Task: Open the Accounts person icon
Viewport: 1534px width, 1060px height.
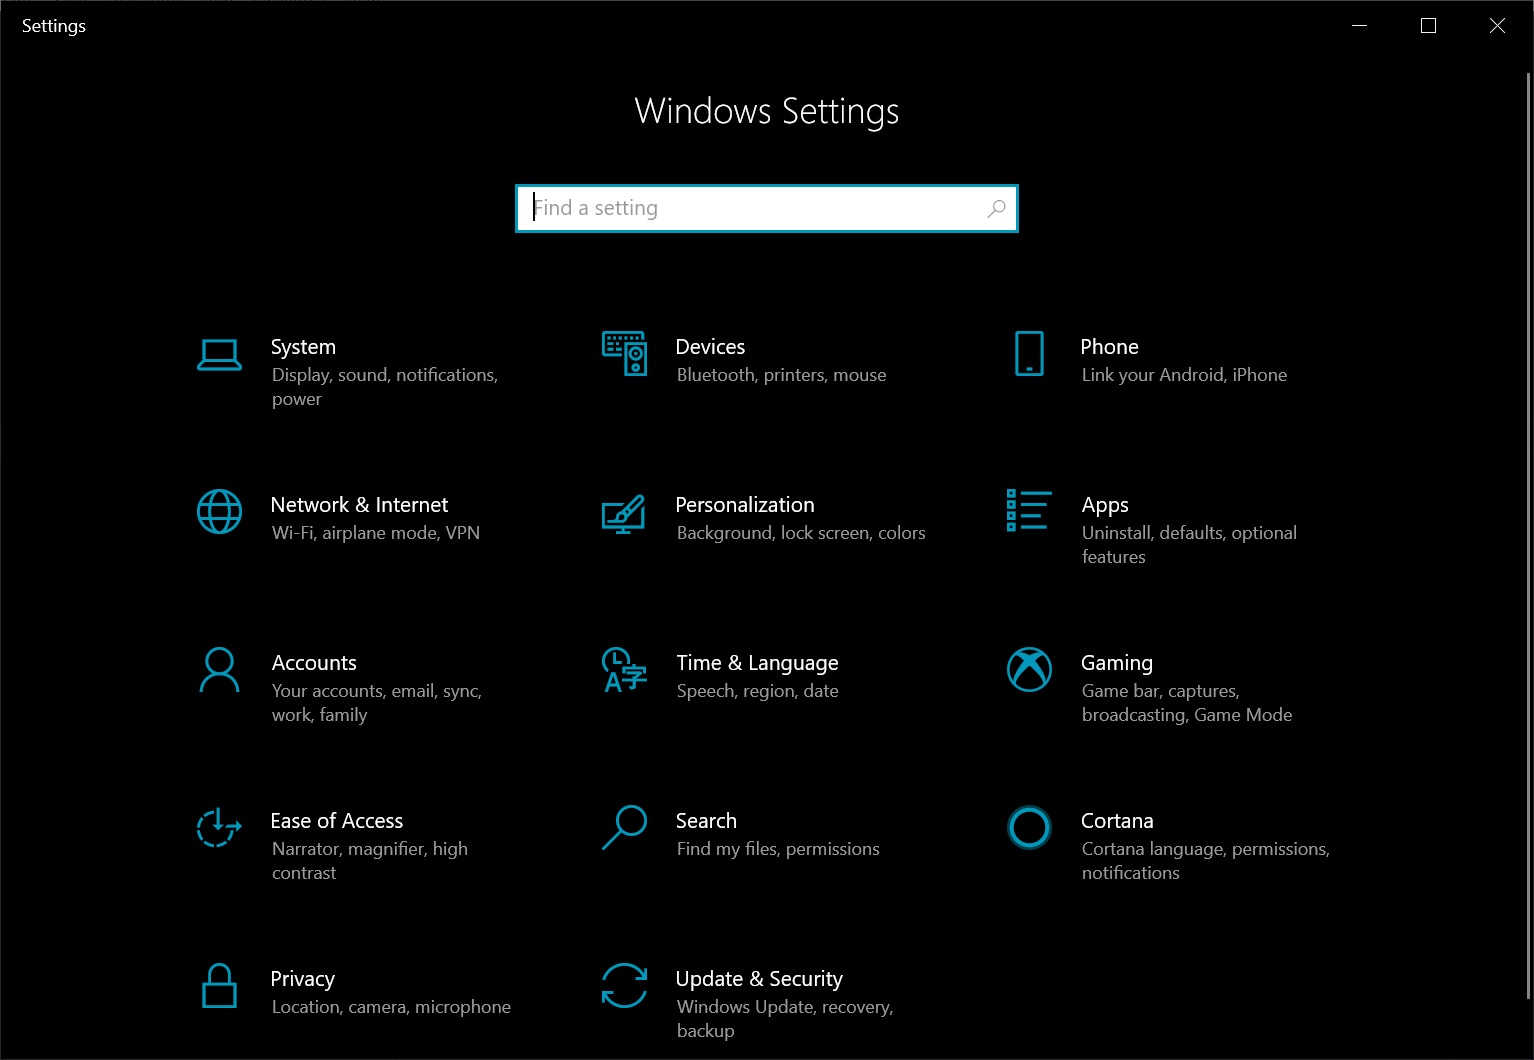Action: click(x=219, y=670)
